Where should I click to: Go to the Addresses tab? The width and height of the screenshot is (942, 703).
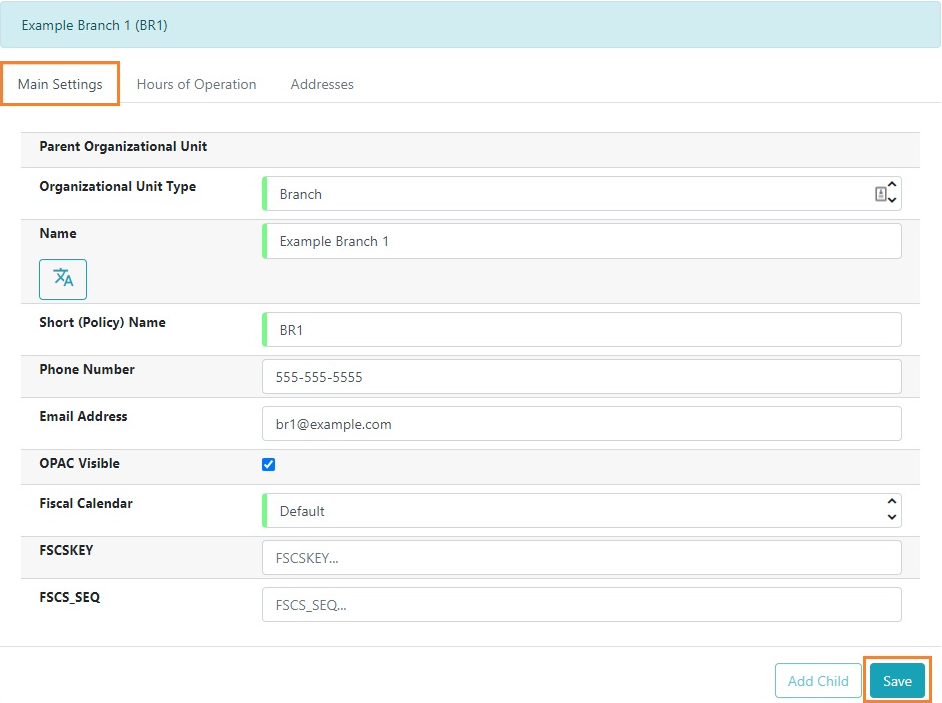[x=322, y=84]
